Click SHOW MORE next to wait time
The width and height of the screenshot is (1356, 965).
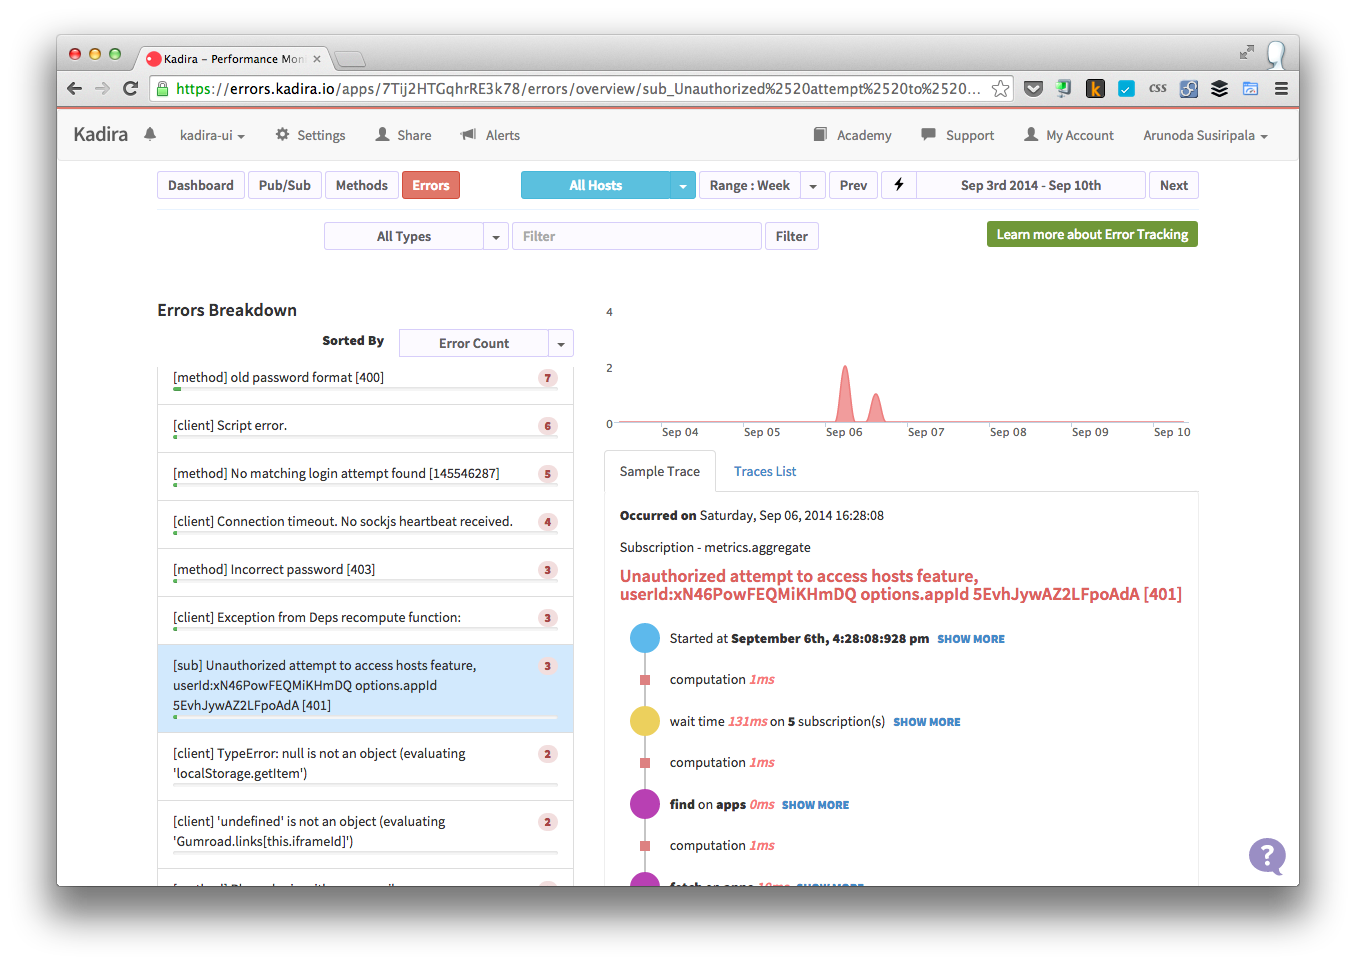(x=927, y=722)
